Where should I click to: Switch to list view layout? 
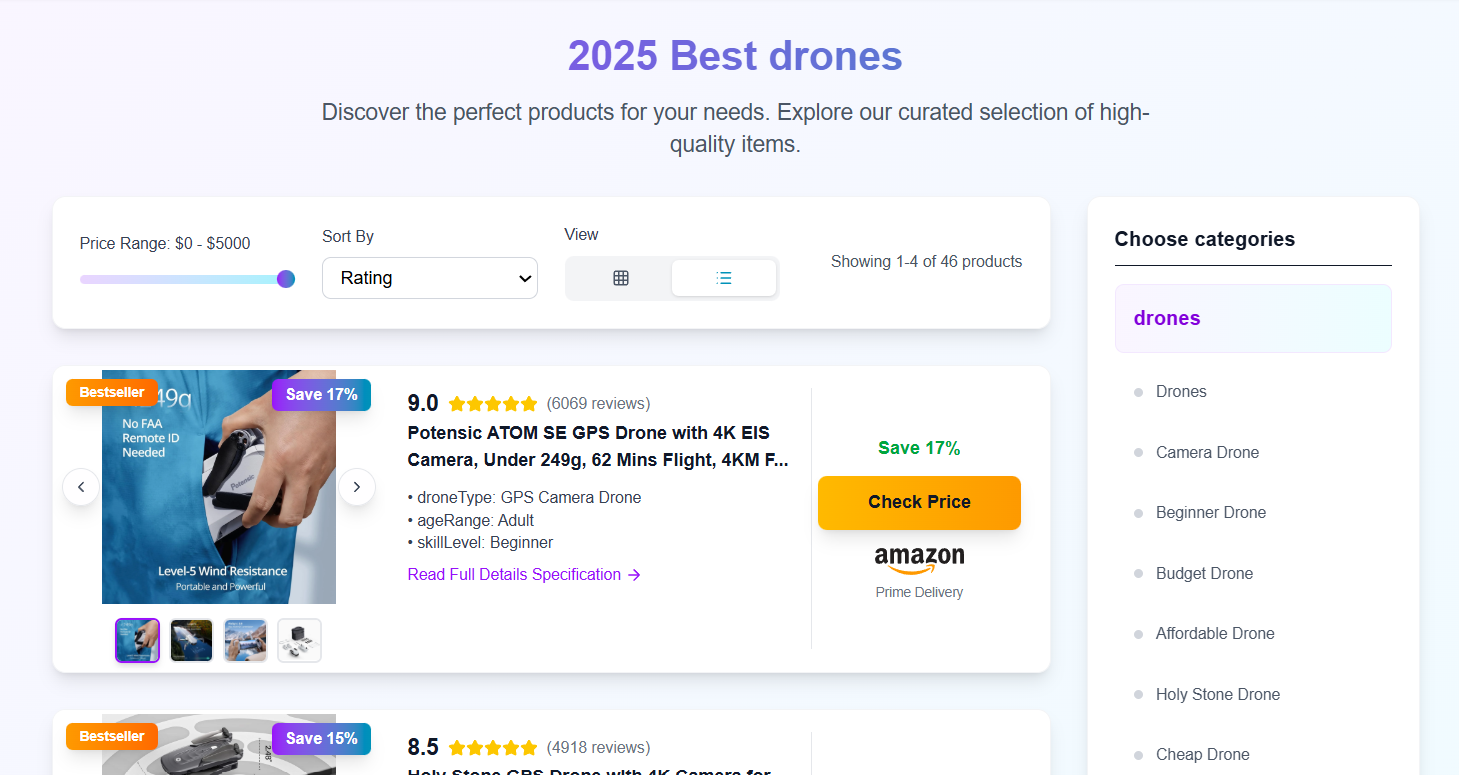723,278
